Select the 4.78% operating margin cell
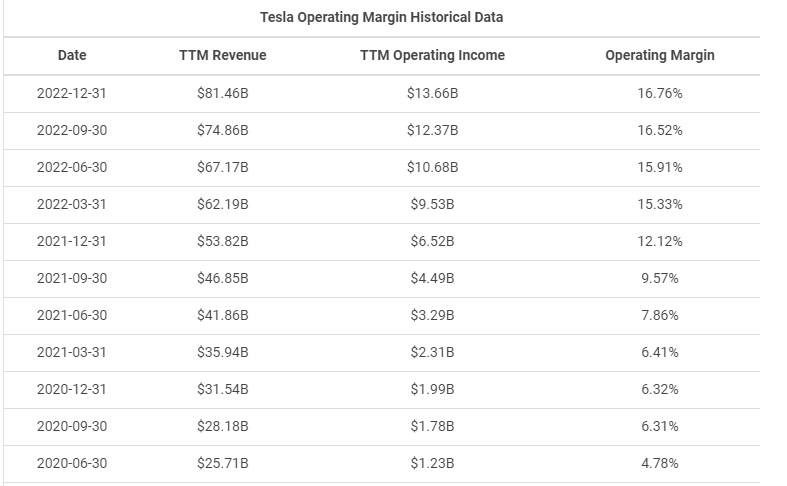This screenshot has width=787, height=486. 660,464
